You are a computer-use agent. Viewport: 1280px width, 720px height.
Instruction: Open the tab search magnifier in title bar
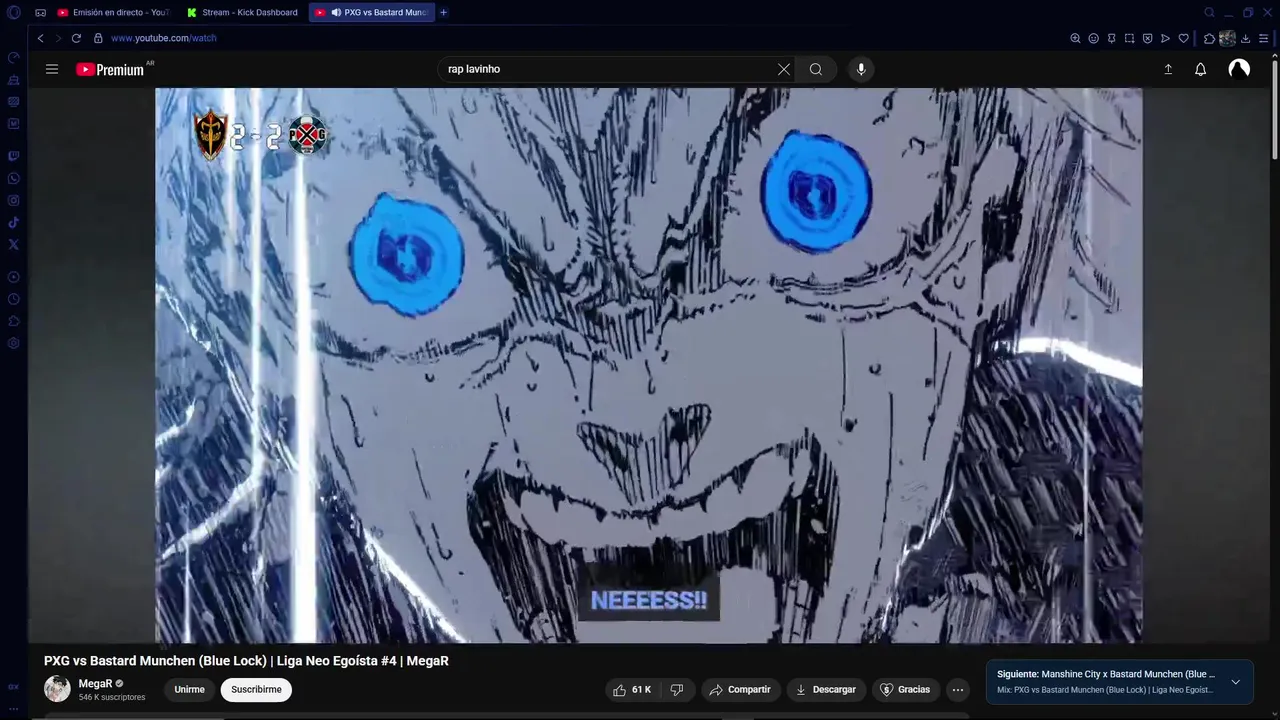pos(1209,13)
